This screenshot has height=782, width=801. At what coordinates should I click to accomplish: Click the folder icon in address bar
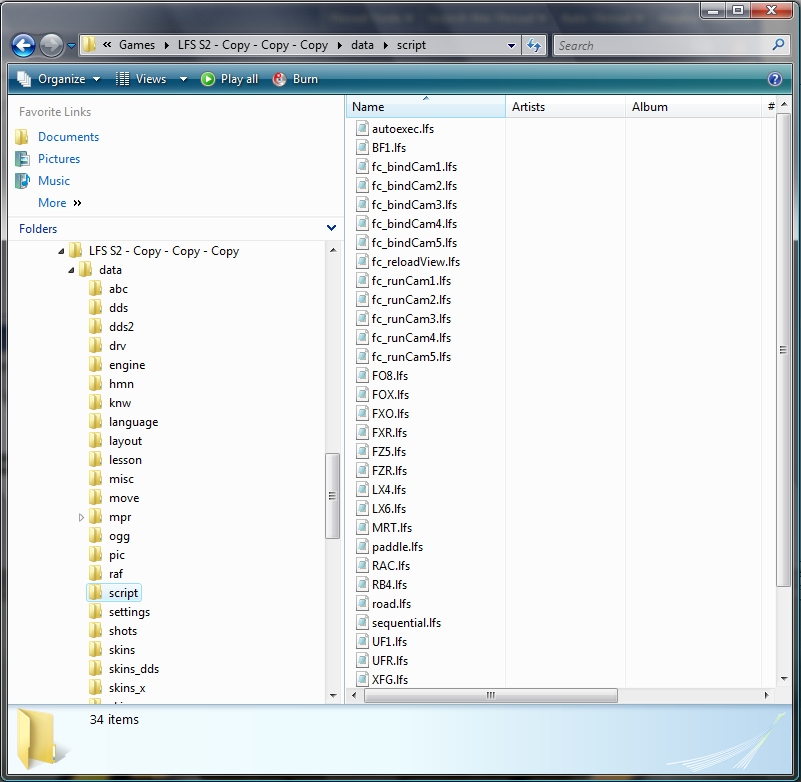click(89, 45)
